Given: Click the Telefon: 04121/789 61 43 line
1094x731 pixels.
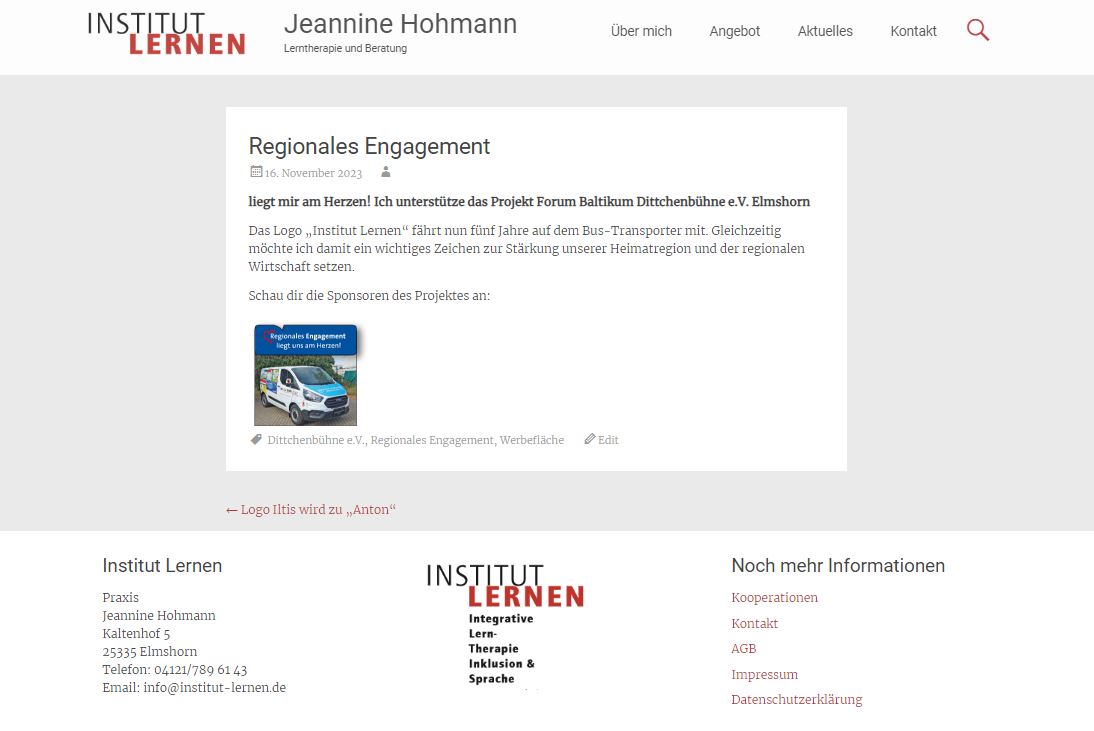Looking at the screenshot, I should (174, 670).
